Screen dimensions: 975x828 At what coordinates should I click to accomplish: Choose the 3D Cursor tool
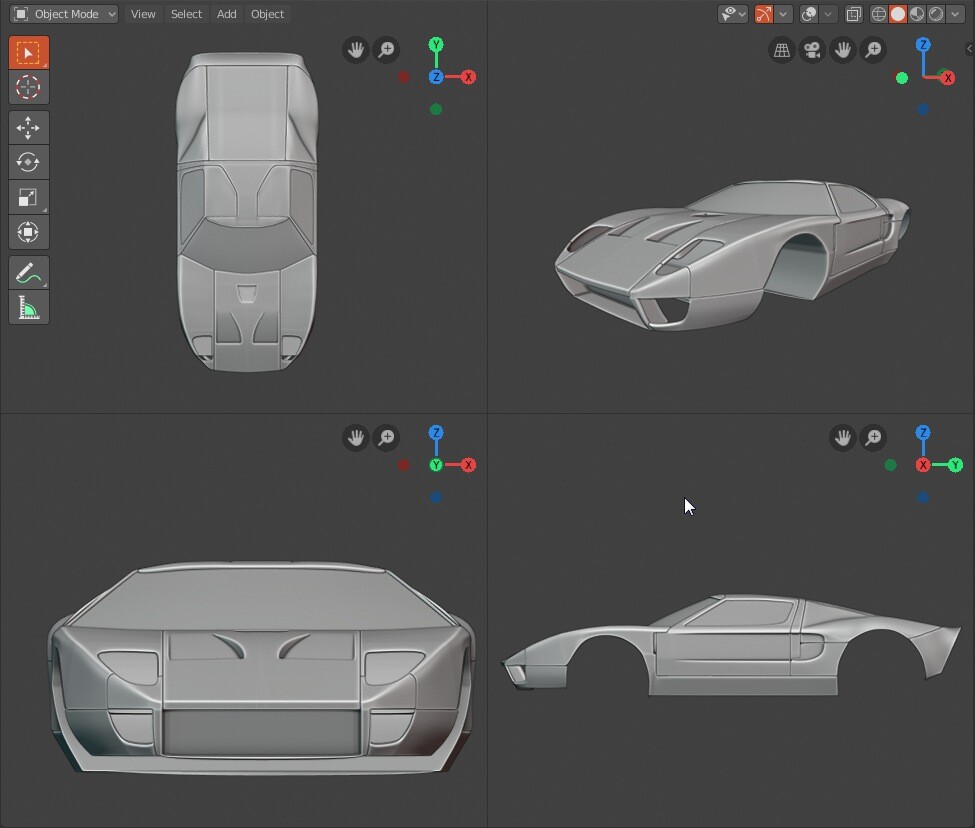coord(28,87)
